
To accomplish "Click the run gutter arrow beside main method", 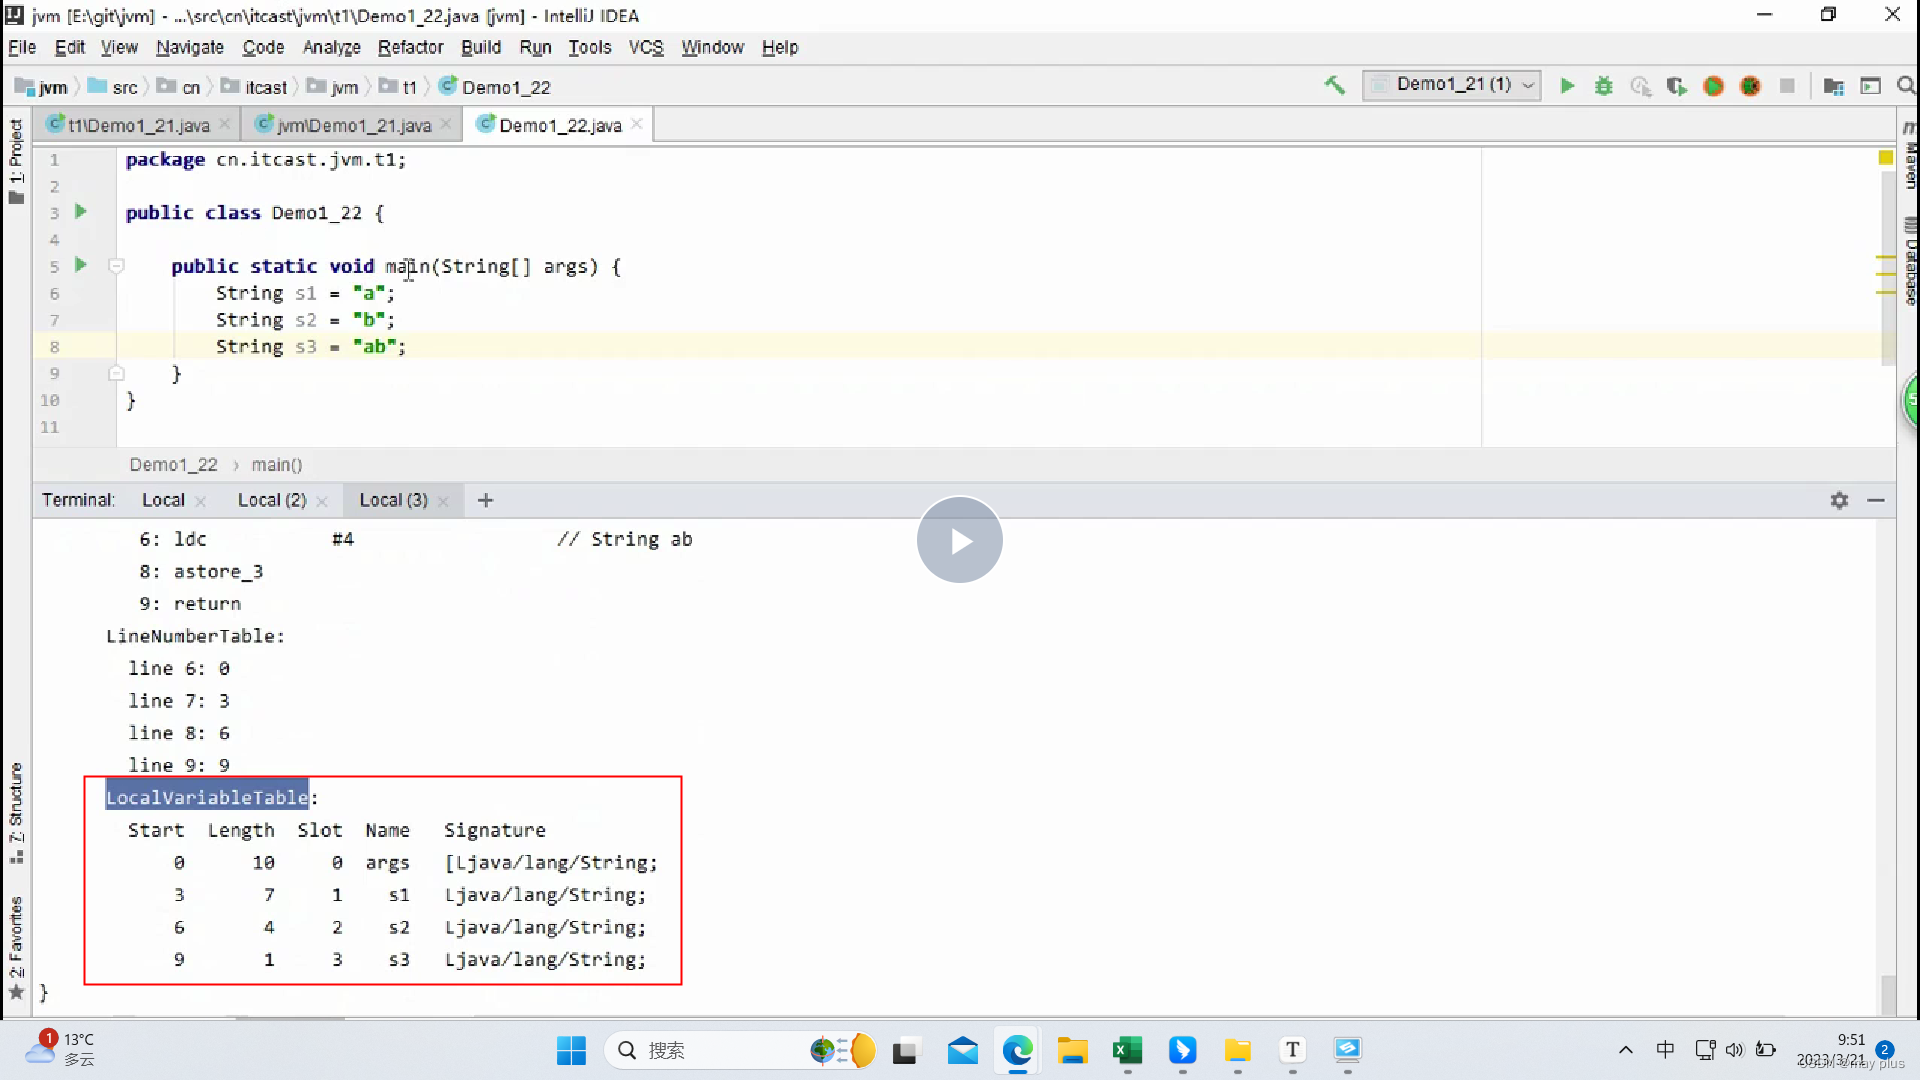I will (81, 265).
